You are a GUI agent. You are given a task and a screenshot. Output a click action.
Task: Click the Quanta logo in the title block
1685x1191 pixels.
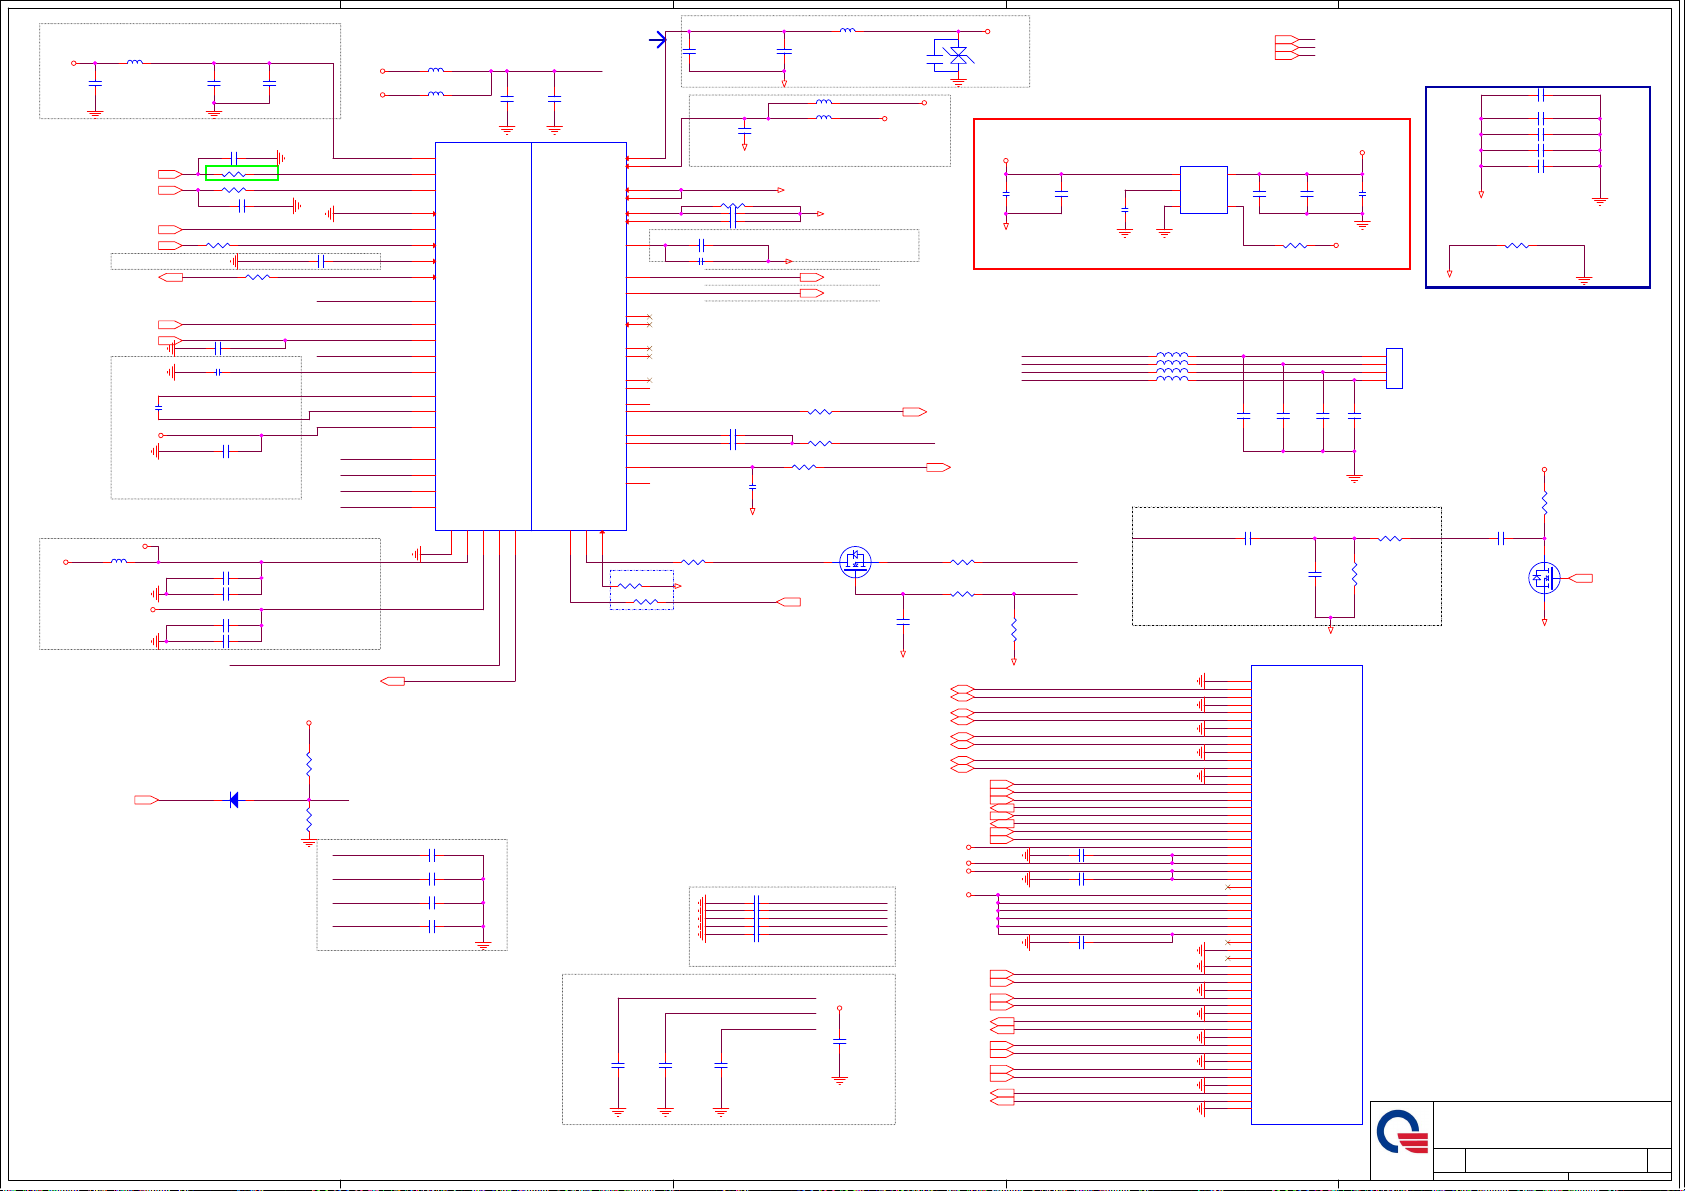(x=1402, y=1131)
